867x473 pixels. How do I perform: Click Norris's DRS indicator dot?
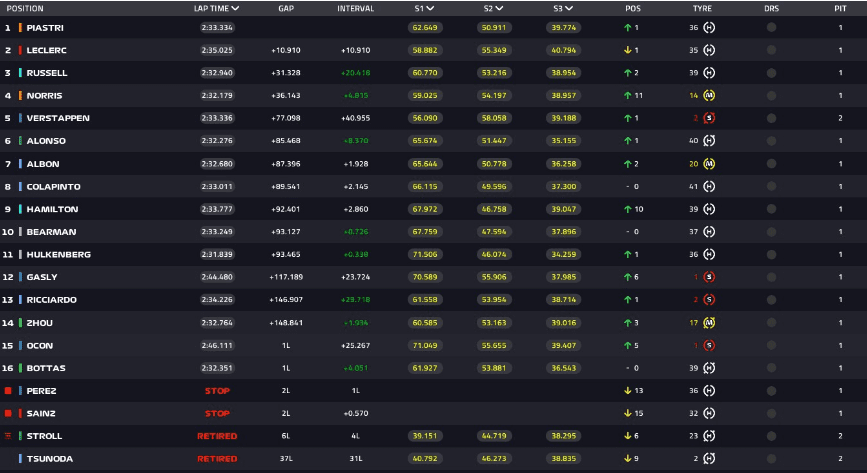click(x=771, y=96)
